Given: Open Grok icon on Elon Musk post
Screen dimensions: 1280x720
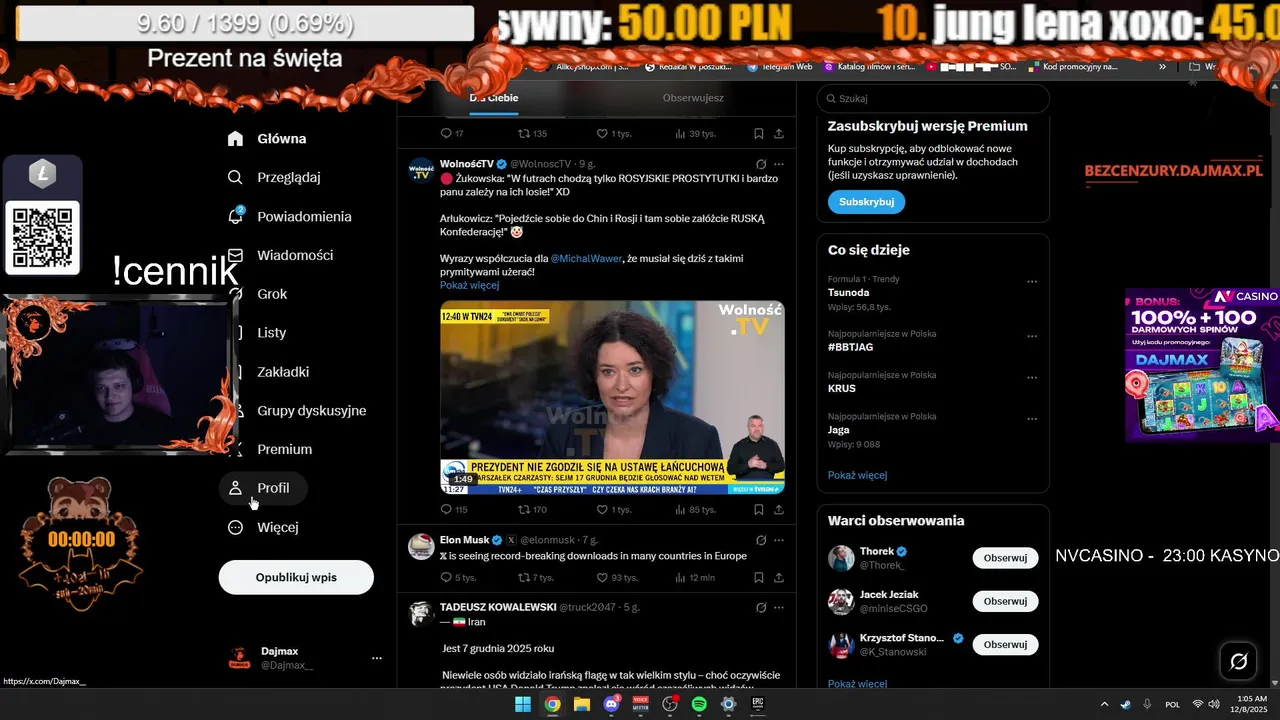Looking at the screenshot, I should [x=761, y=540].
